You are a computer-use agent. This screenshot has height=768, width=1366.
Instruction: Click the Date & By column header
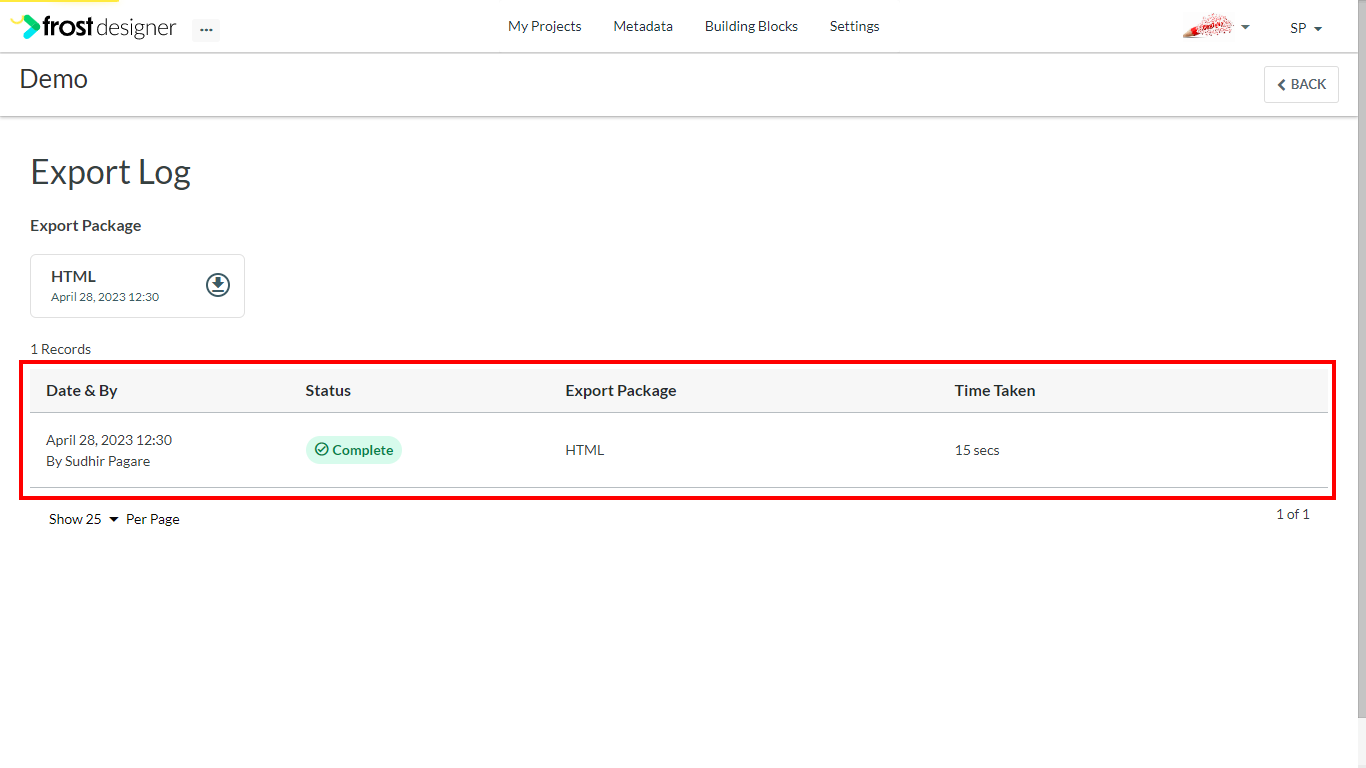pos(82,390)
